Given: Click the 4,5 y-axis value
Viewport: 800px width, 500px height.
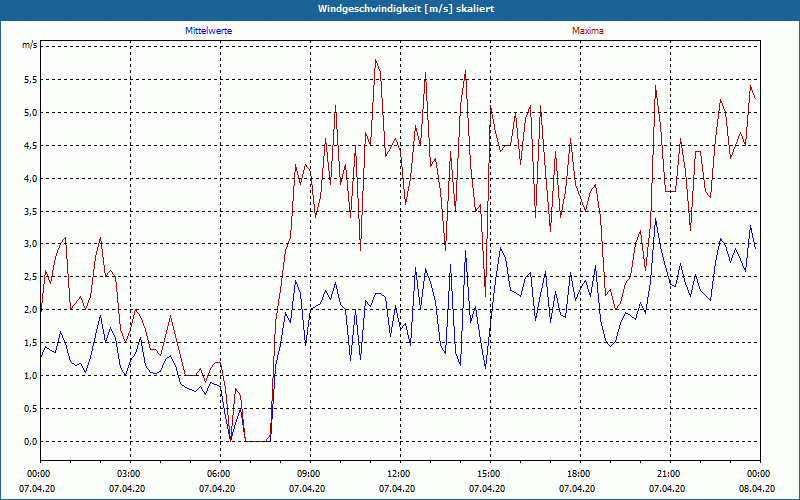Looking at the screenshot, I should coord(30,146).
